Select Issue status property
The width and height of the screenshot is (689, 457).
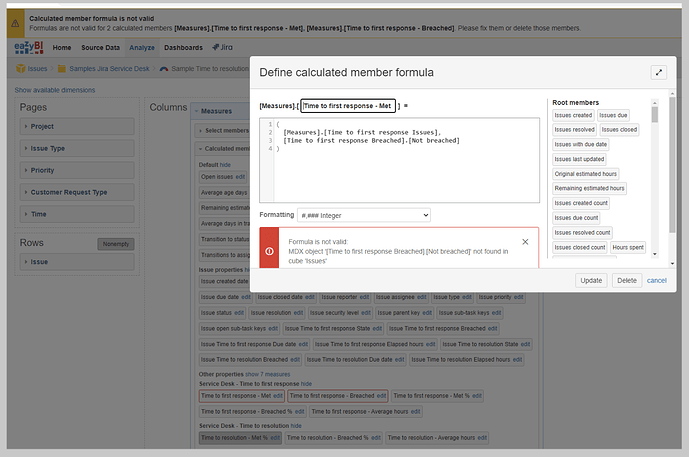(216, 313)
